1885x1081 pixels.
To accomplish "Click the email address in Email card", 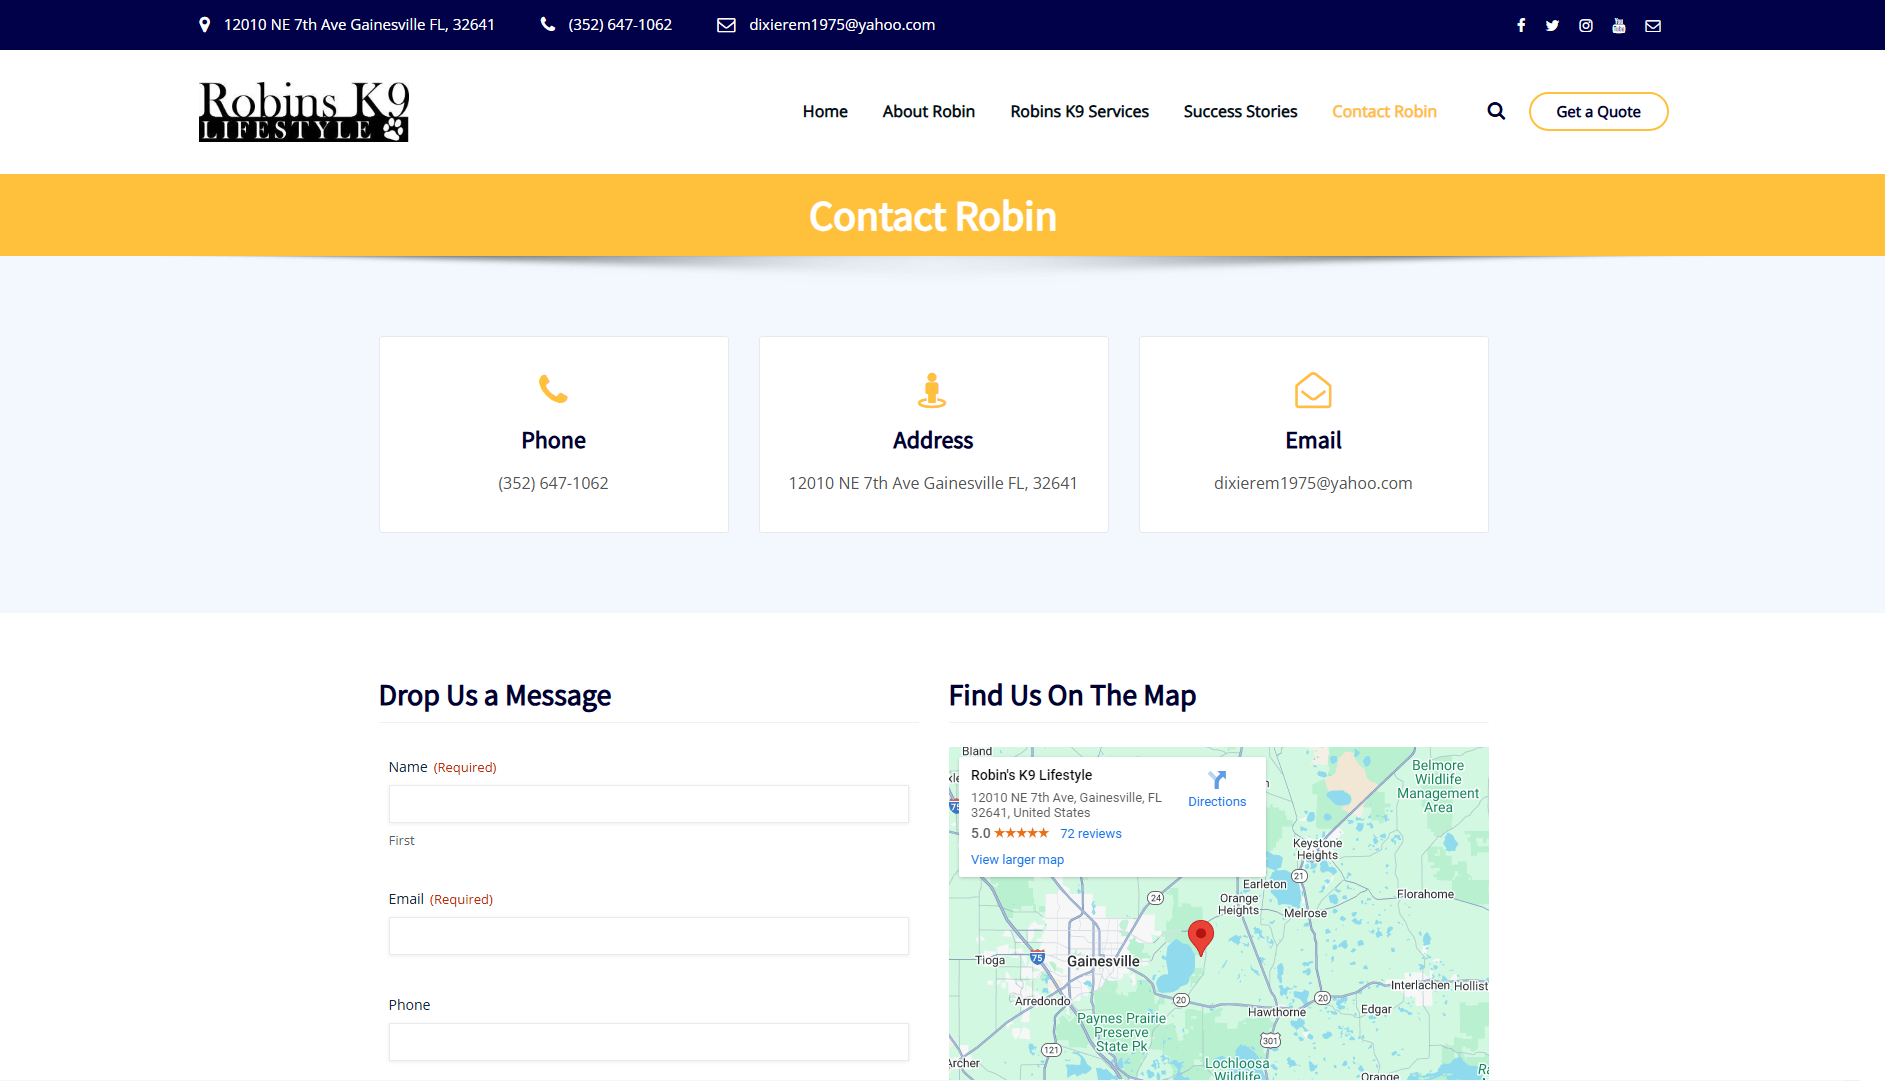I will (x=1313, y=483).
